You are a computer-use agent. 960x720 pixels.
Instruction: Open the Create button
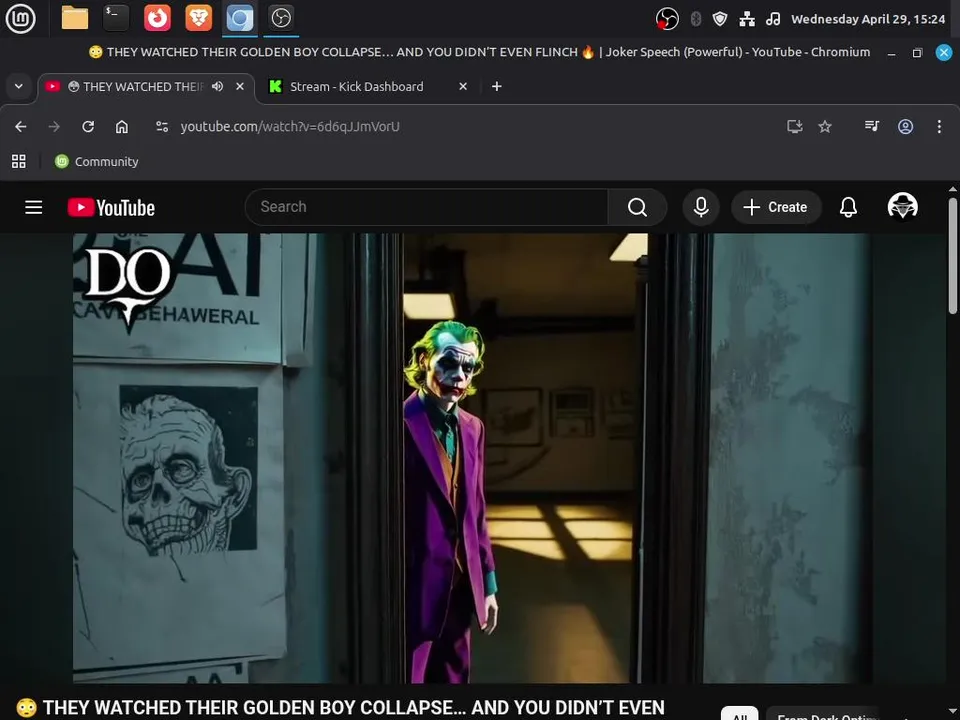[x=776, y=208]
